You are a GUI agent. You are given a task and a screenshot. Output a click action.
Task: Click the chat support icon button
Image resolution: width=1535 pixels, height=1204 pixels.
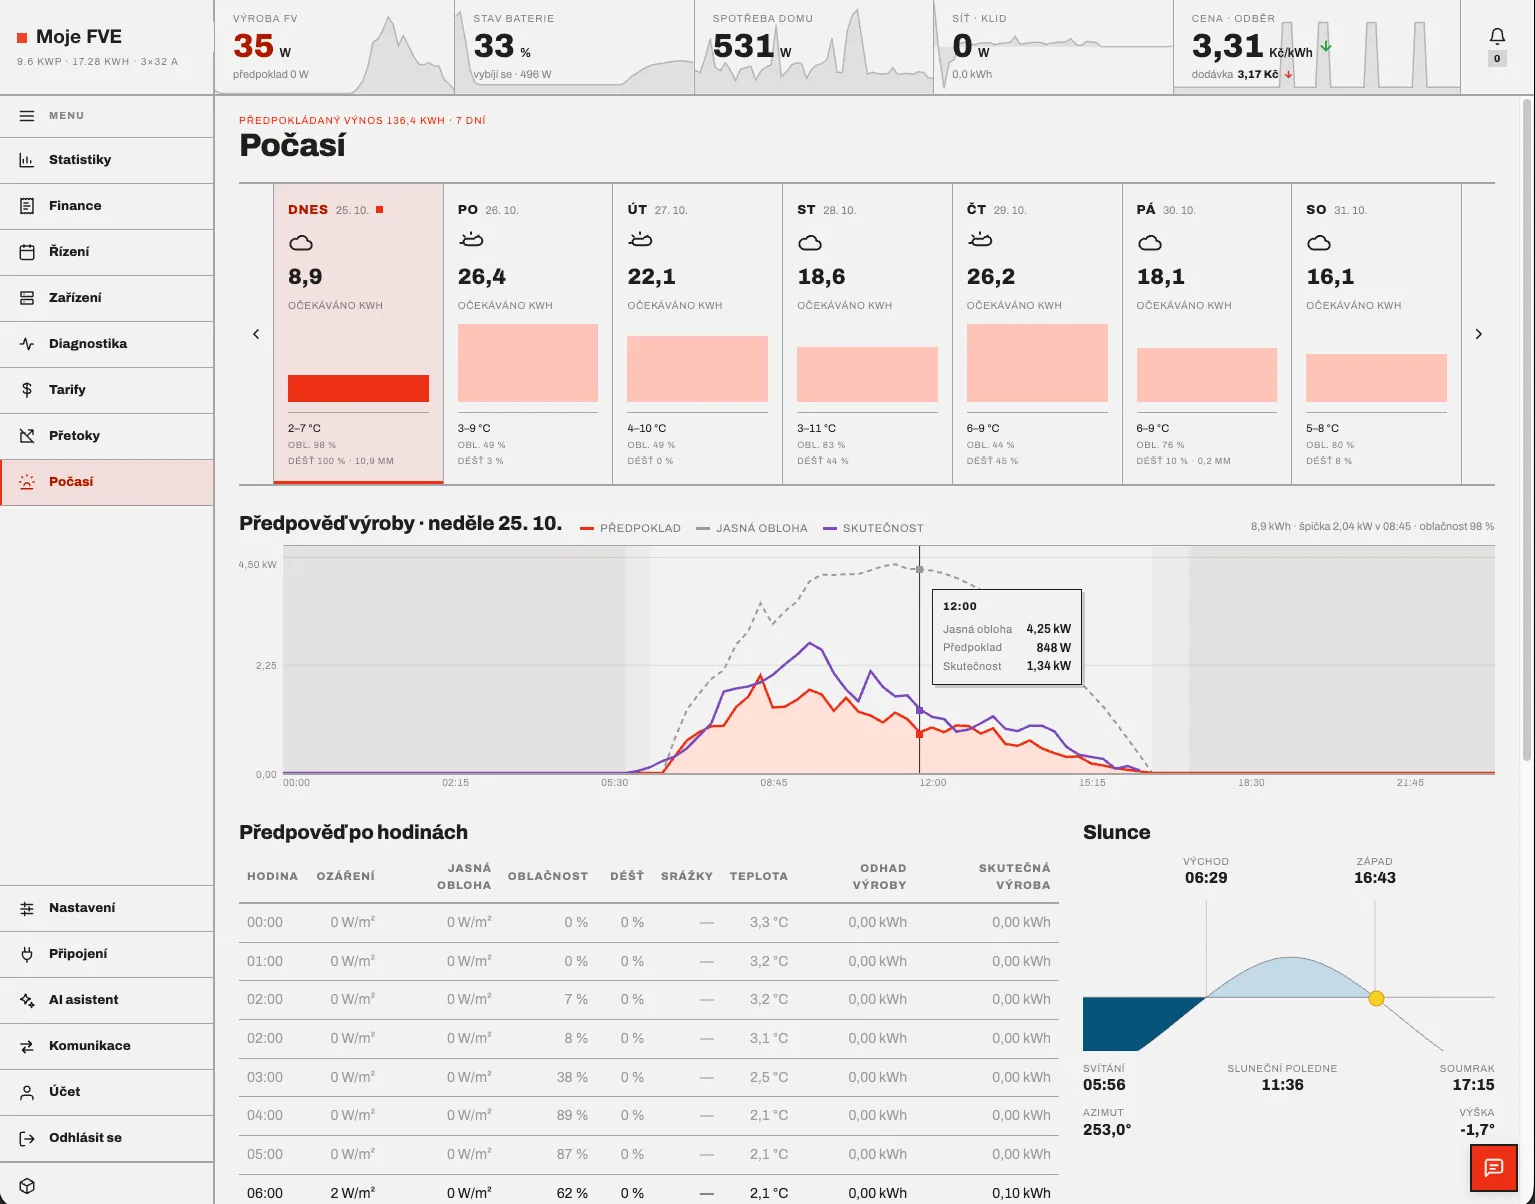pyautogui.click(x=1494, y=1168)
